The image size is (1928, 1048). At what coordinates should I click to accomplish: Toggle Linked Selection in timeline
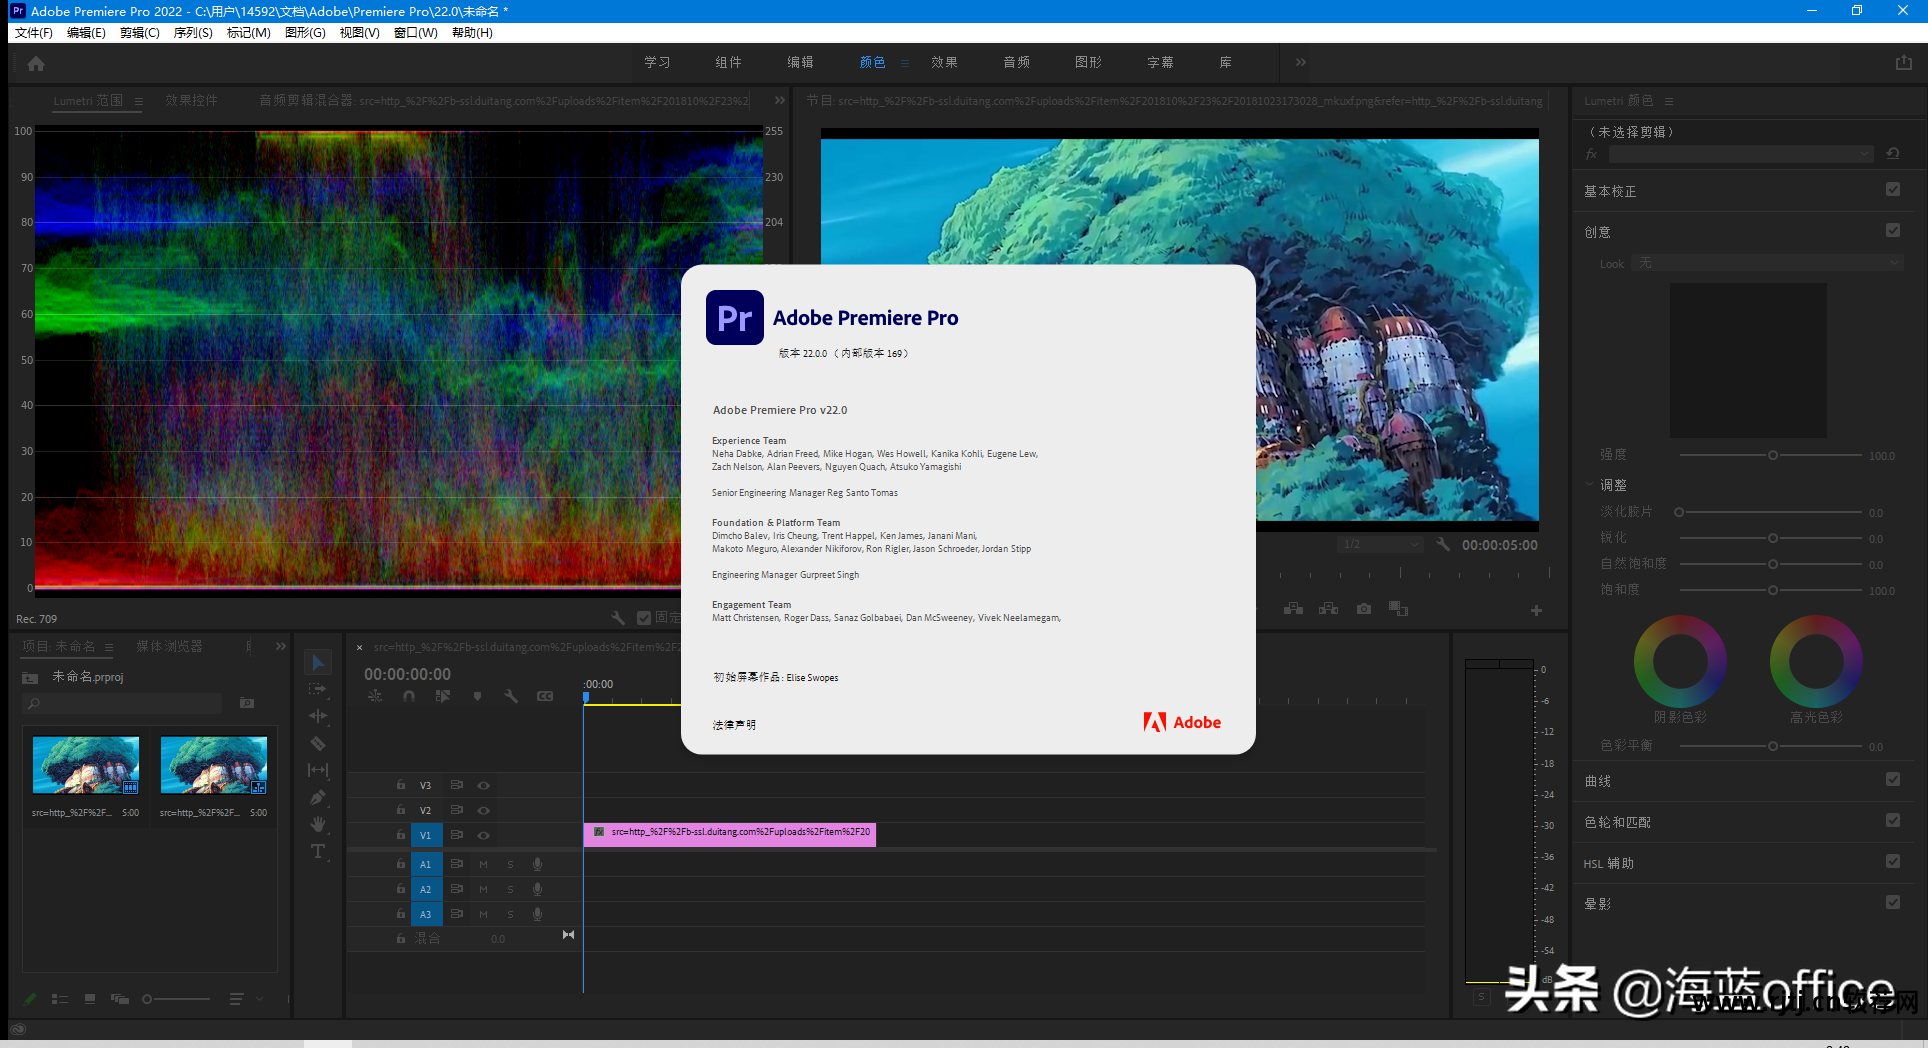[x=443, y=696]
